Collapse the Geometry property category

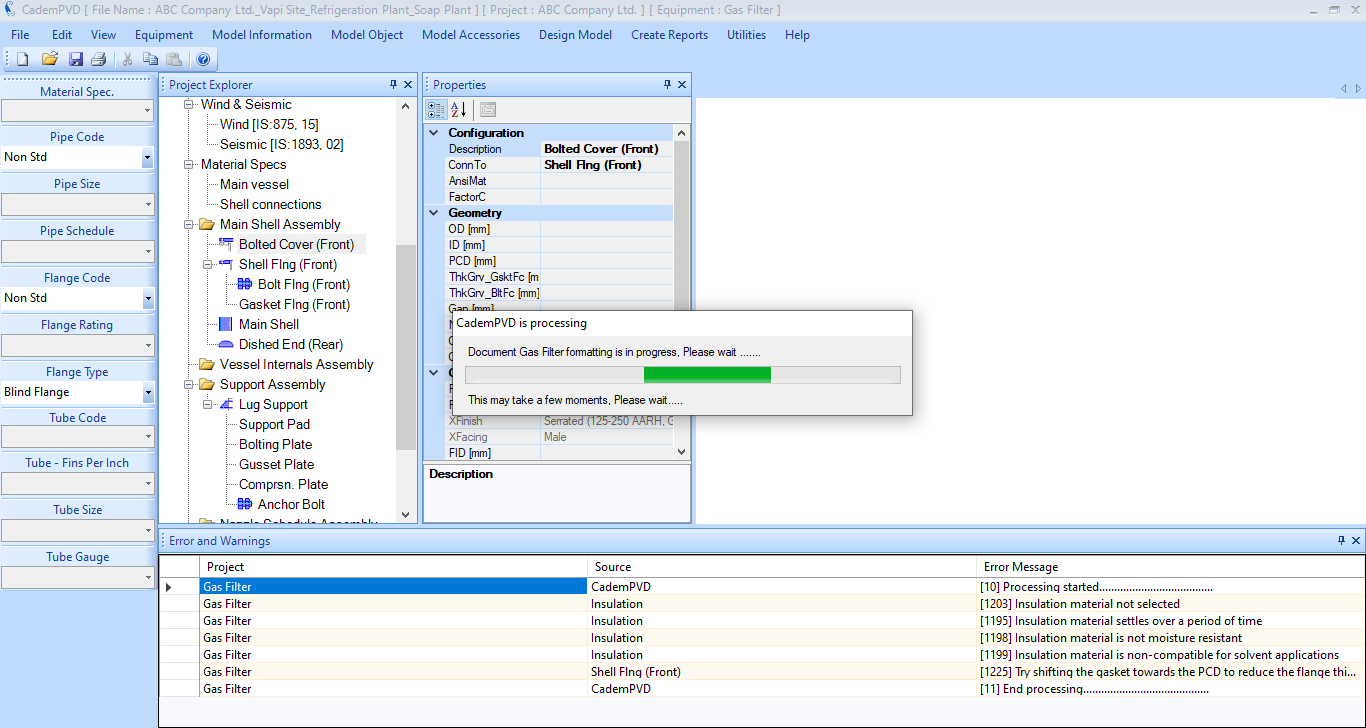pyautogui.click(x=434, y=213)
